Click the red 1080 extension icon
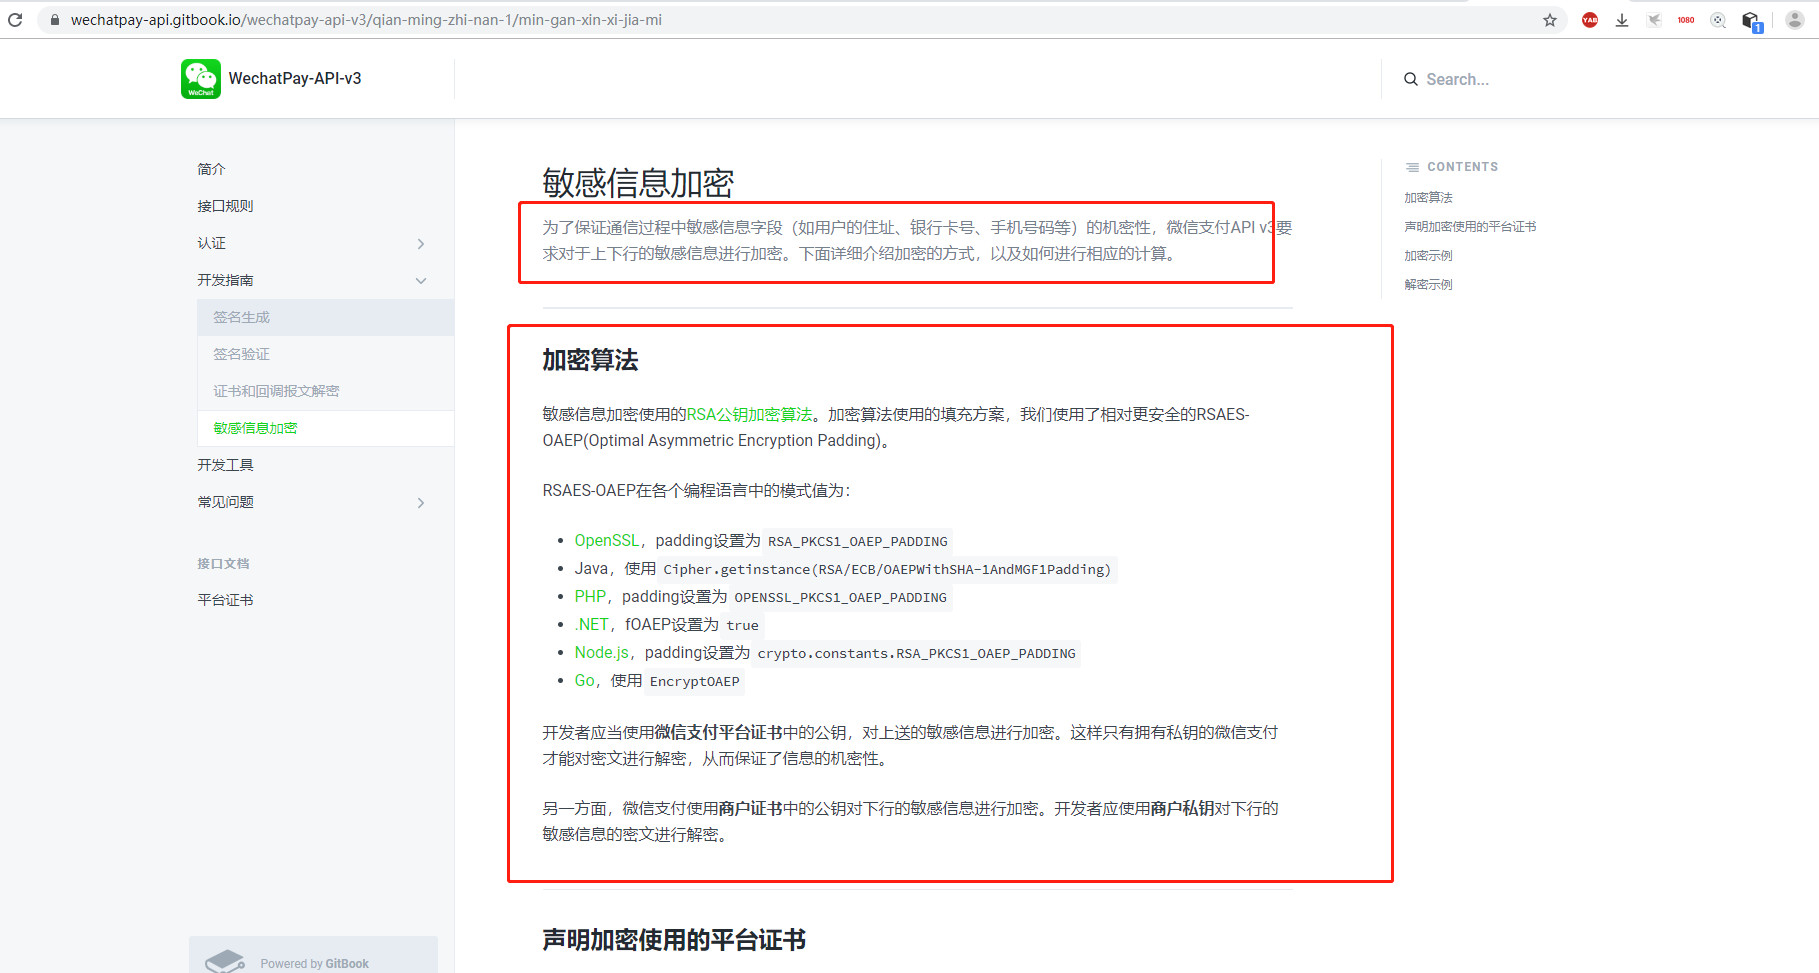The height and width of the screenshot is (973, 1819). (1686, 20)
